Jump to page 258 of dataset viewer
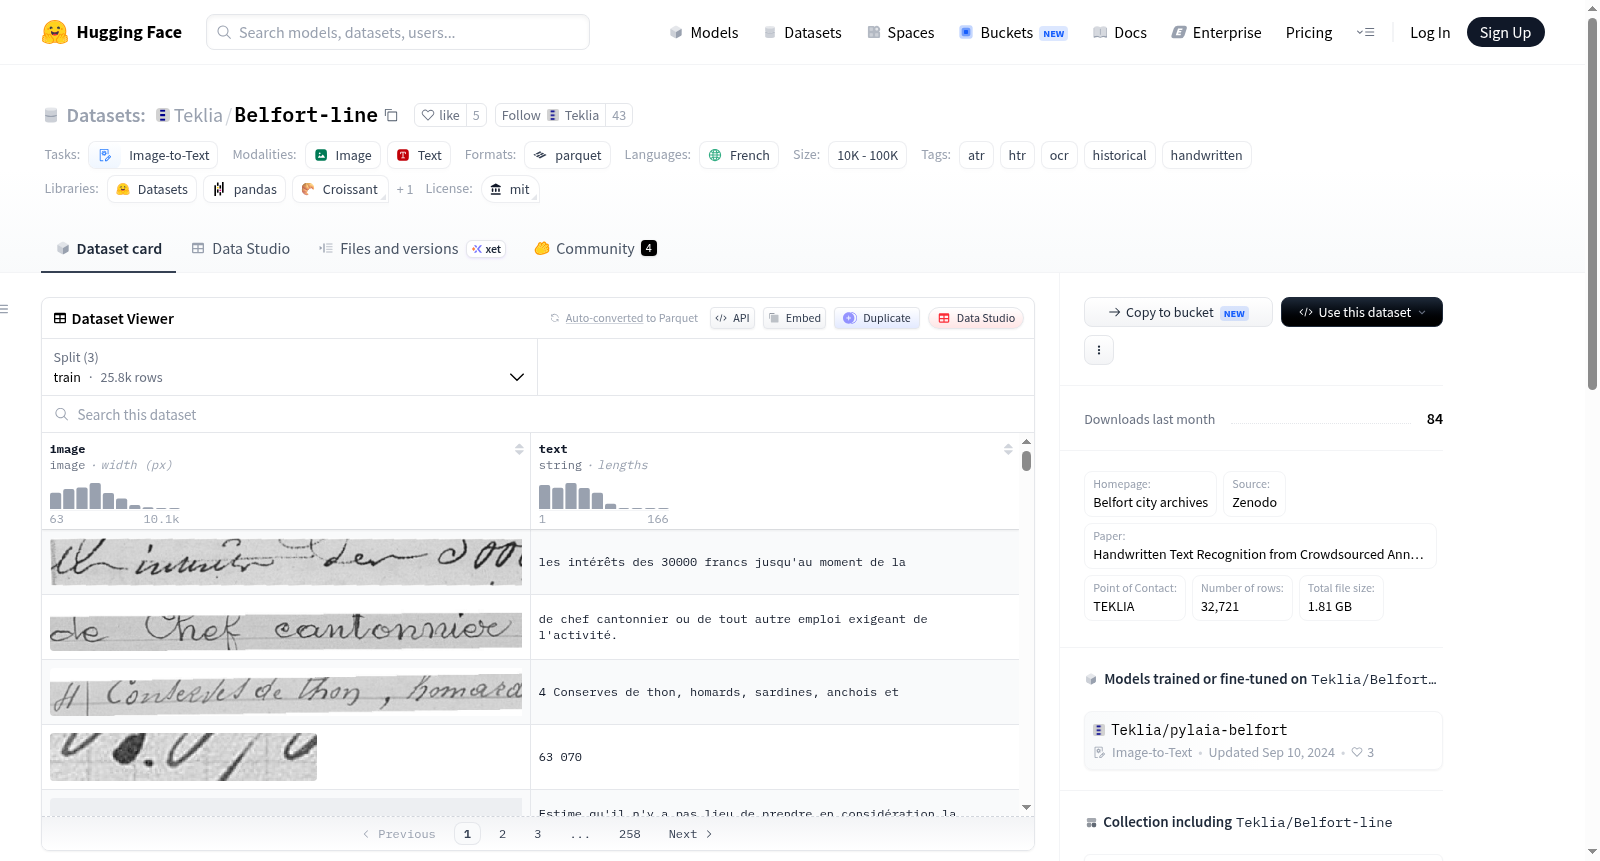 629,834
